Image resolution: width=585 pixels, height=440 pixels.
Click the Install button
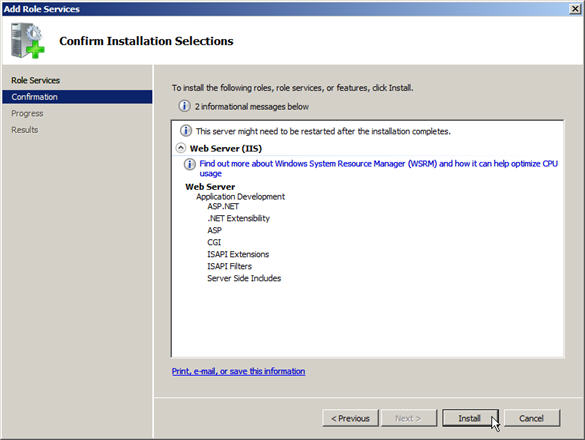[x=470, y=418]
